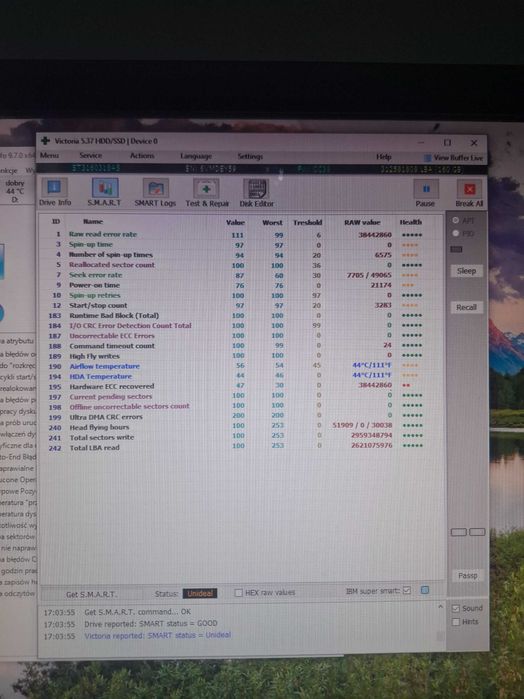The image size is (524, 699).
Task: Open SMART Logs view
Action: pos(156,189)
